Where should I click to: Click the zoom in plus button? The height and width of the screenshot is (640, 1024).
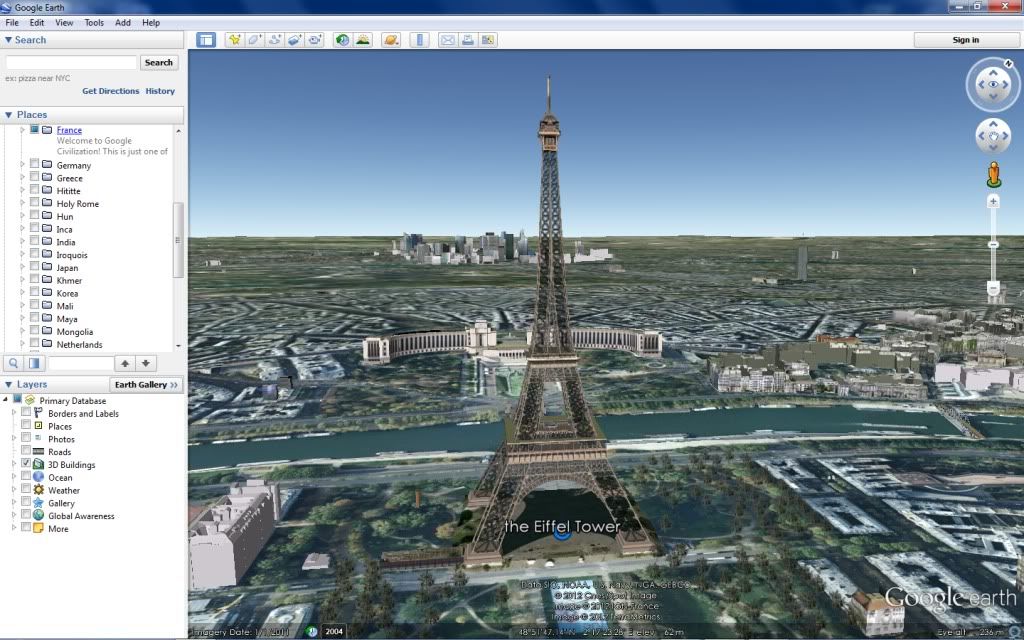coord(993,201)
